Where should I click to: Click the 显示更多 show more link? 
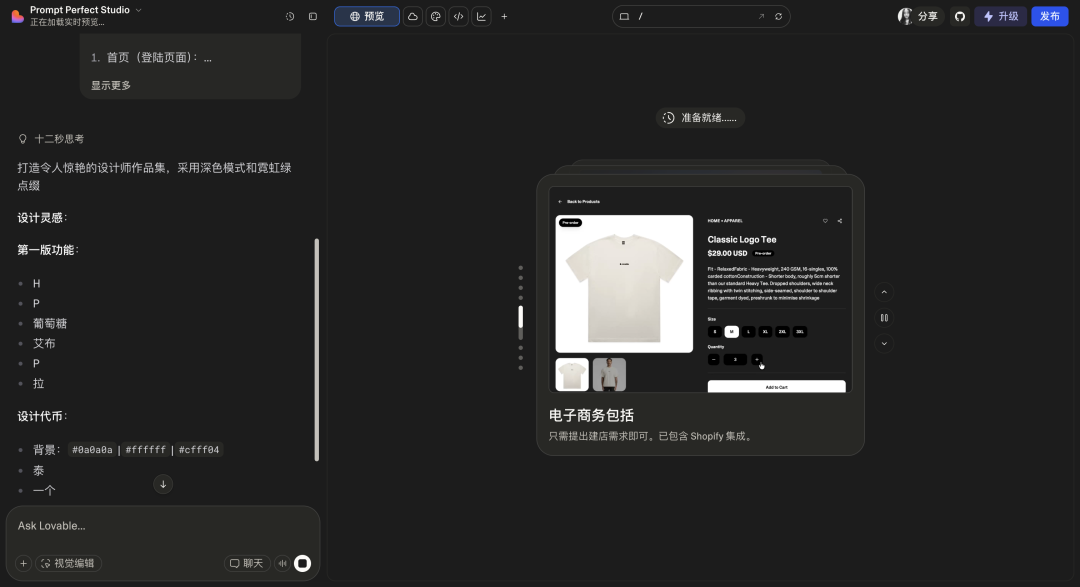pyautogui.click(x=110, y=85)
